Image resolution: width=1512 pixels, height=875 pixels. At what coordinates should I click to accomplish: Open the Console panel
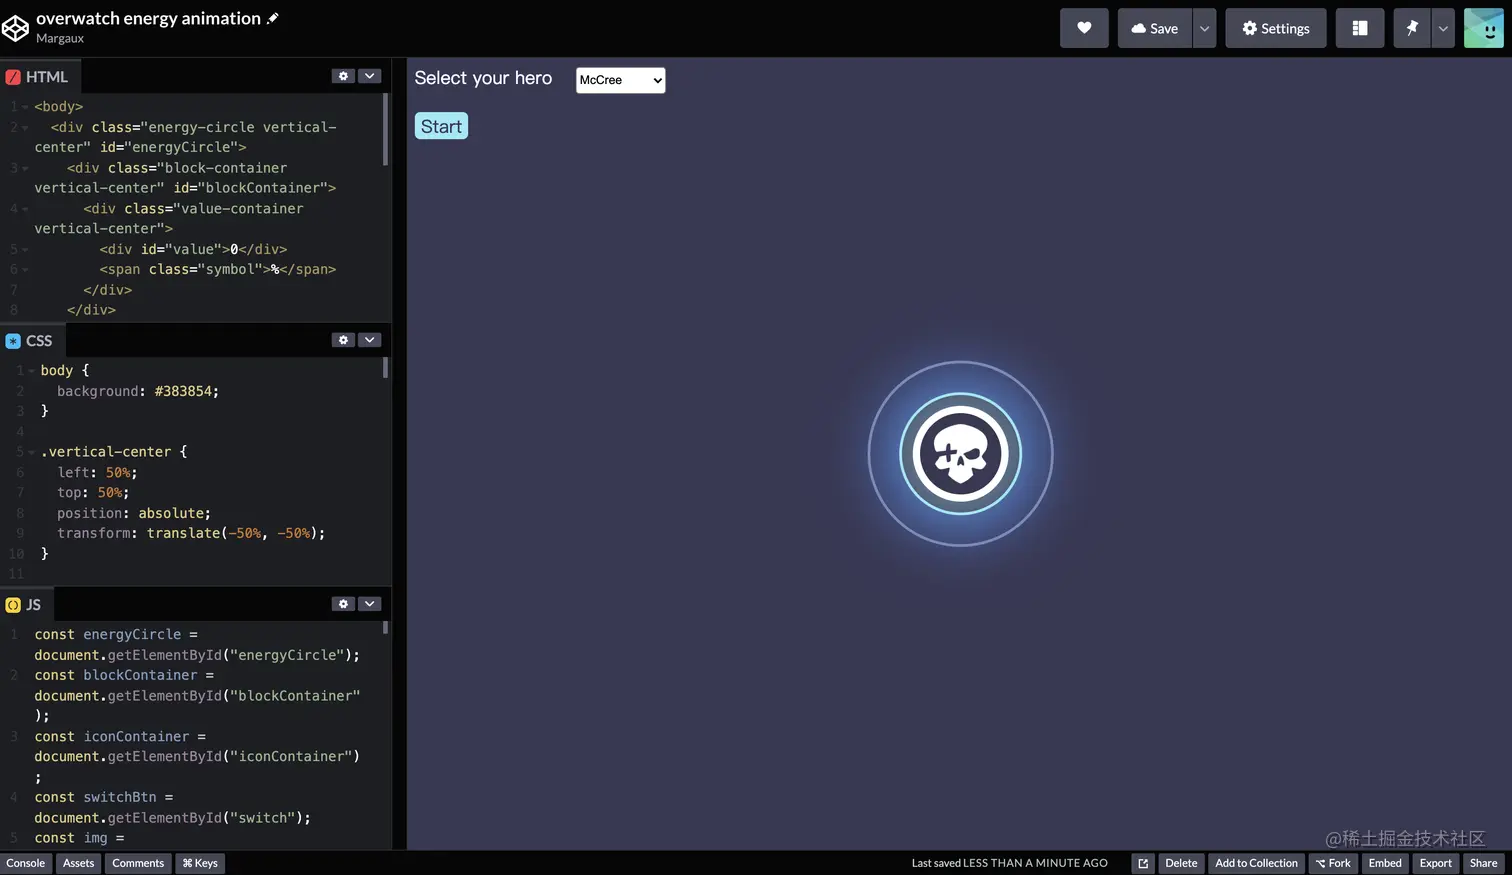pyautogui.click(x=26, y=863)
